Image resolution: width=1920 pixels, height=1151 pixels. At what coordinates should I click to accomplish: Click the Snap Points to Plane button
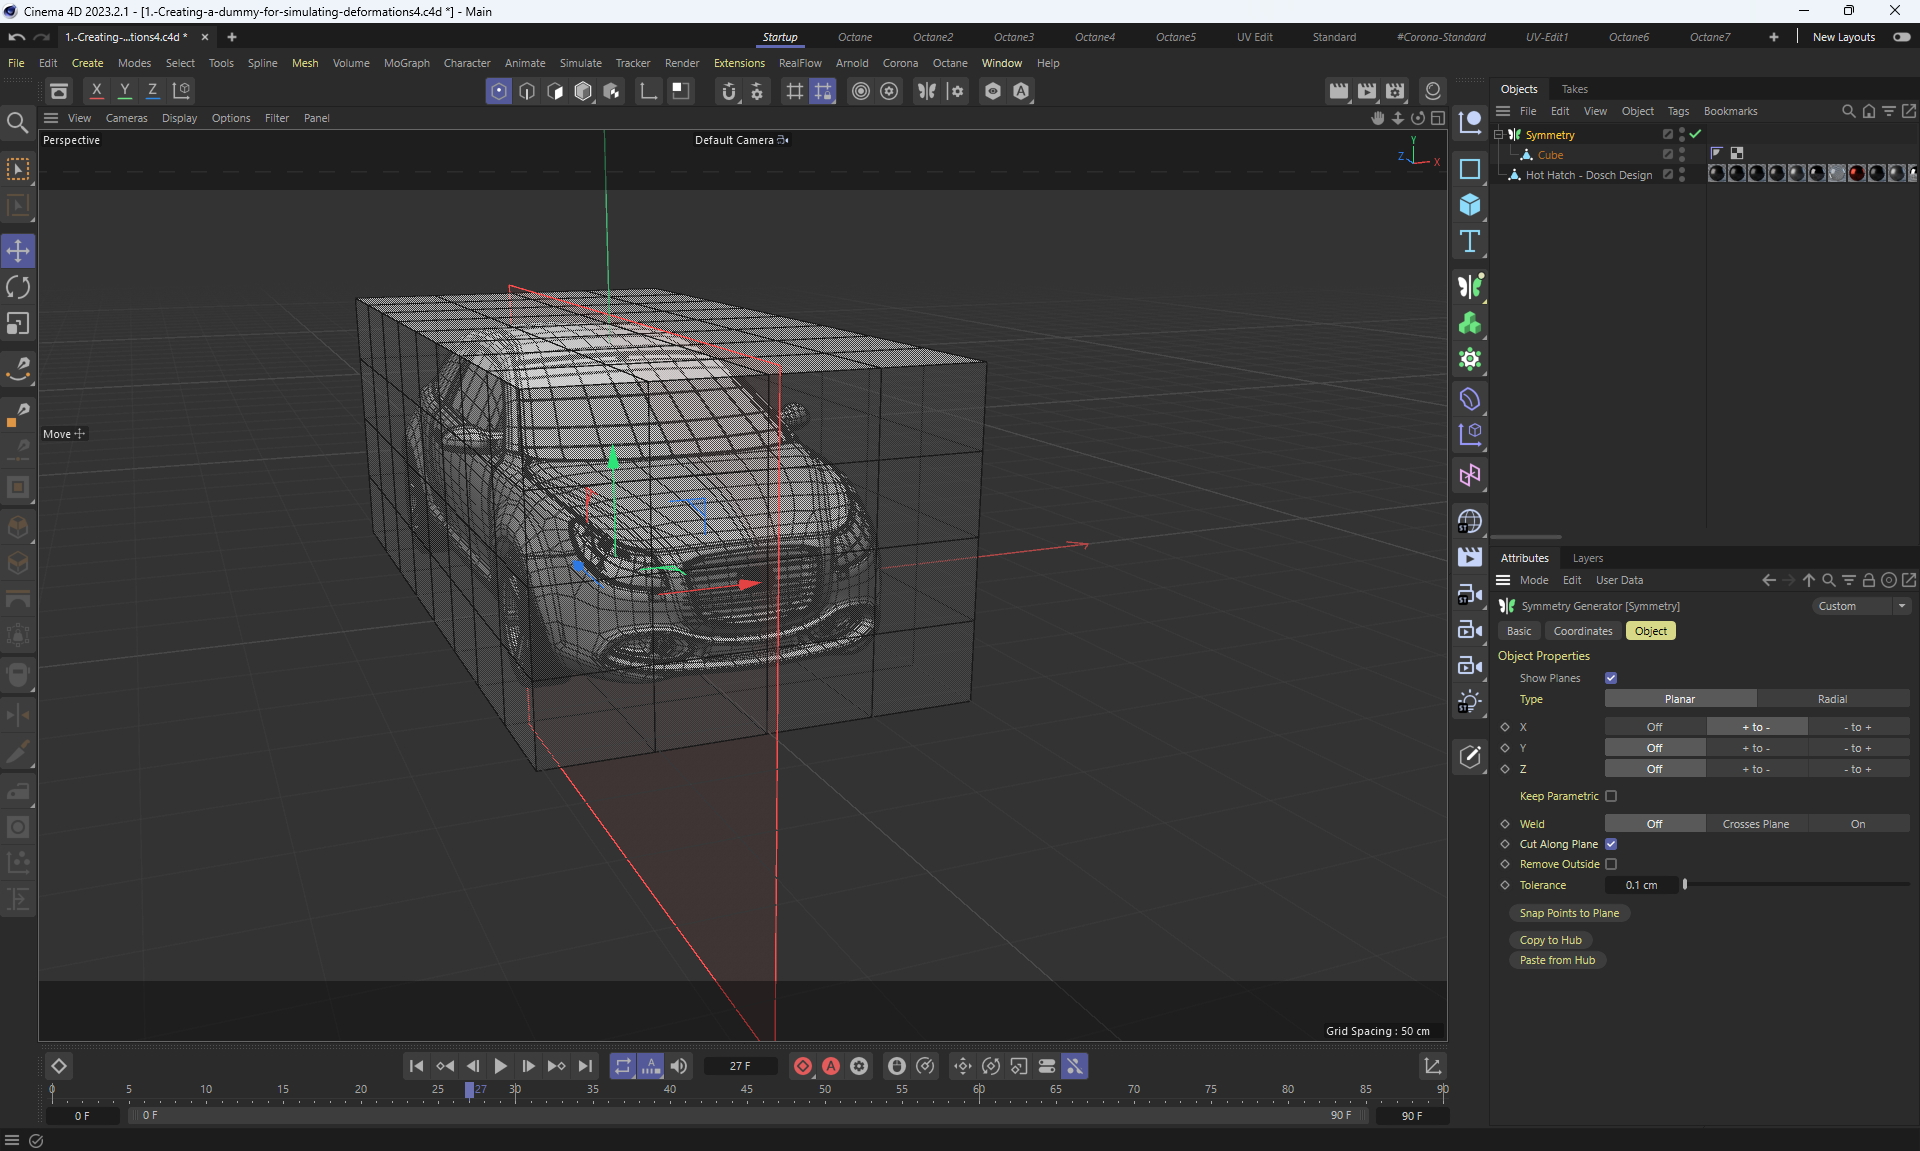tap(1568, 913)
